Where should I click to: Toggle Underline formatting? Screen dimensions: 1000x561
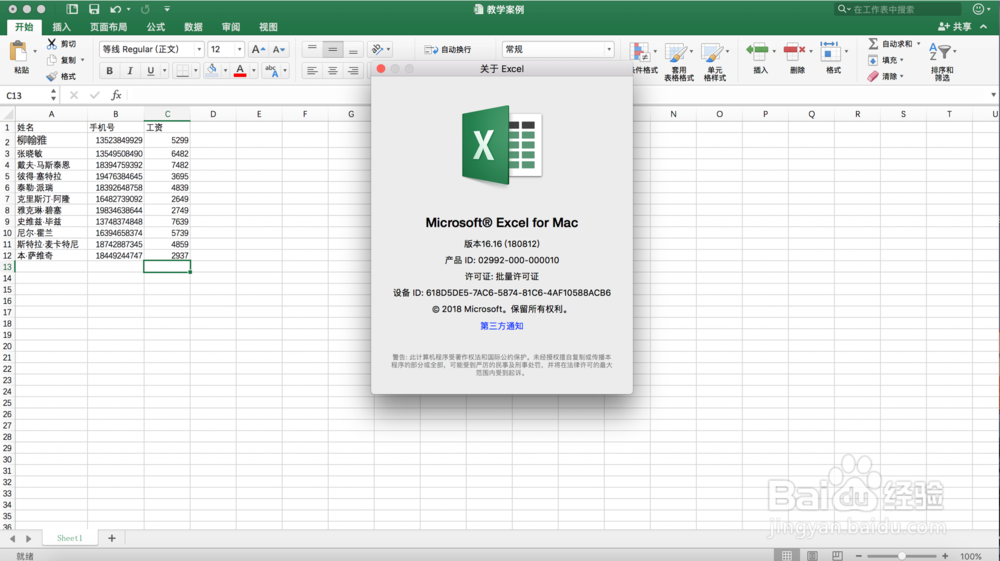pos(151,70)
